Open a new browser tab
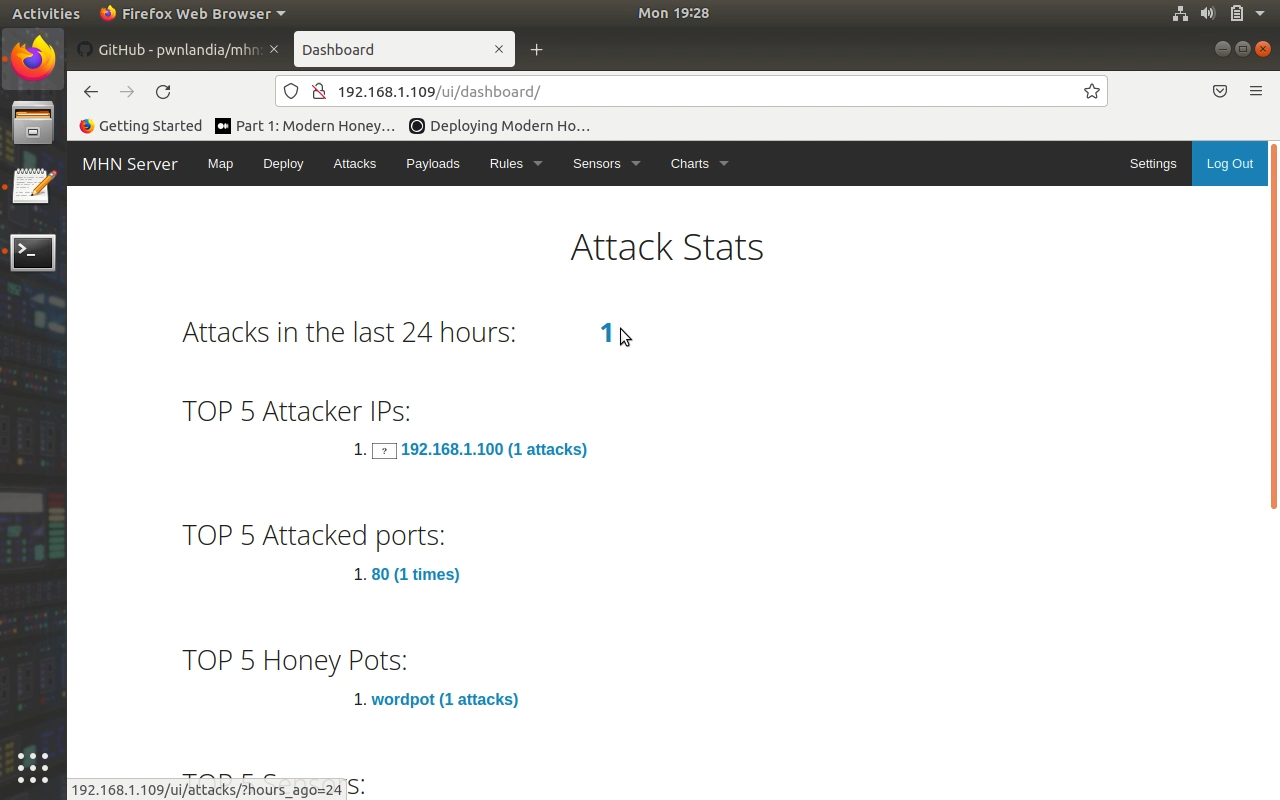 point(537,50)
